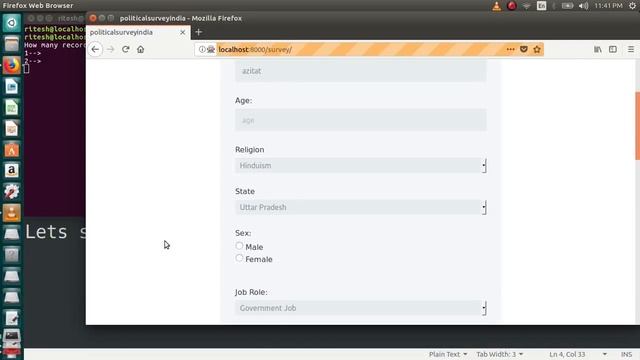Close the politicalsurveyindia tab

point(182,32)
